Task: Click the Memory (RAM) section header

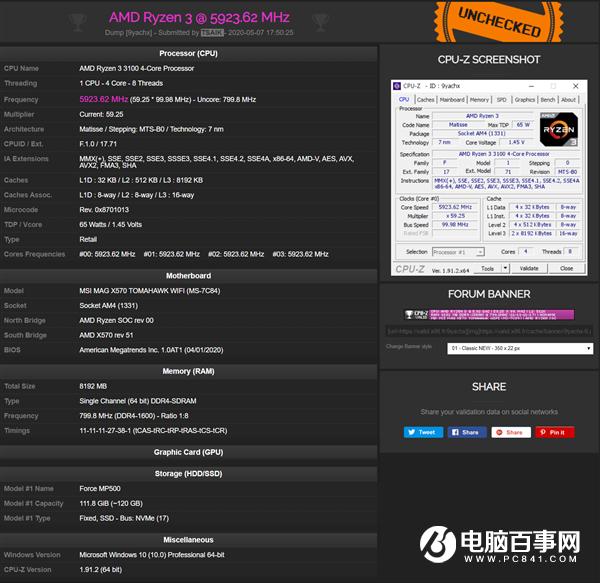Action: pyautogui.click(x=188, y=371)
